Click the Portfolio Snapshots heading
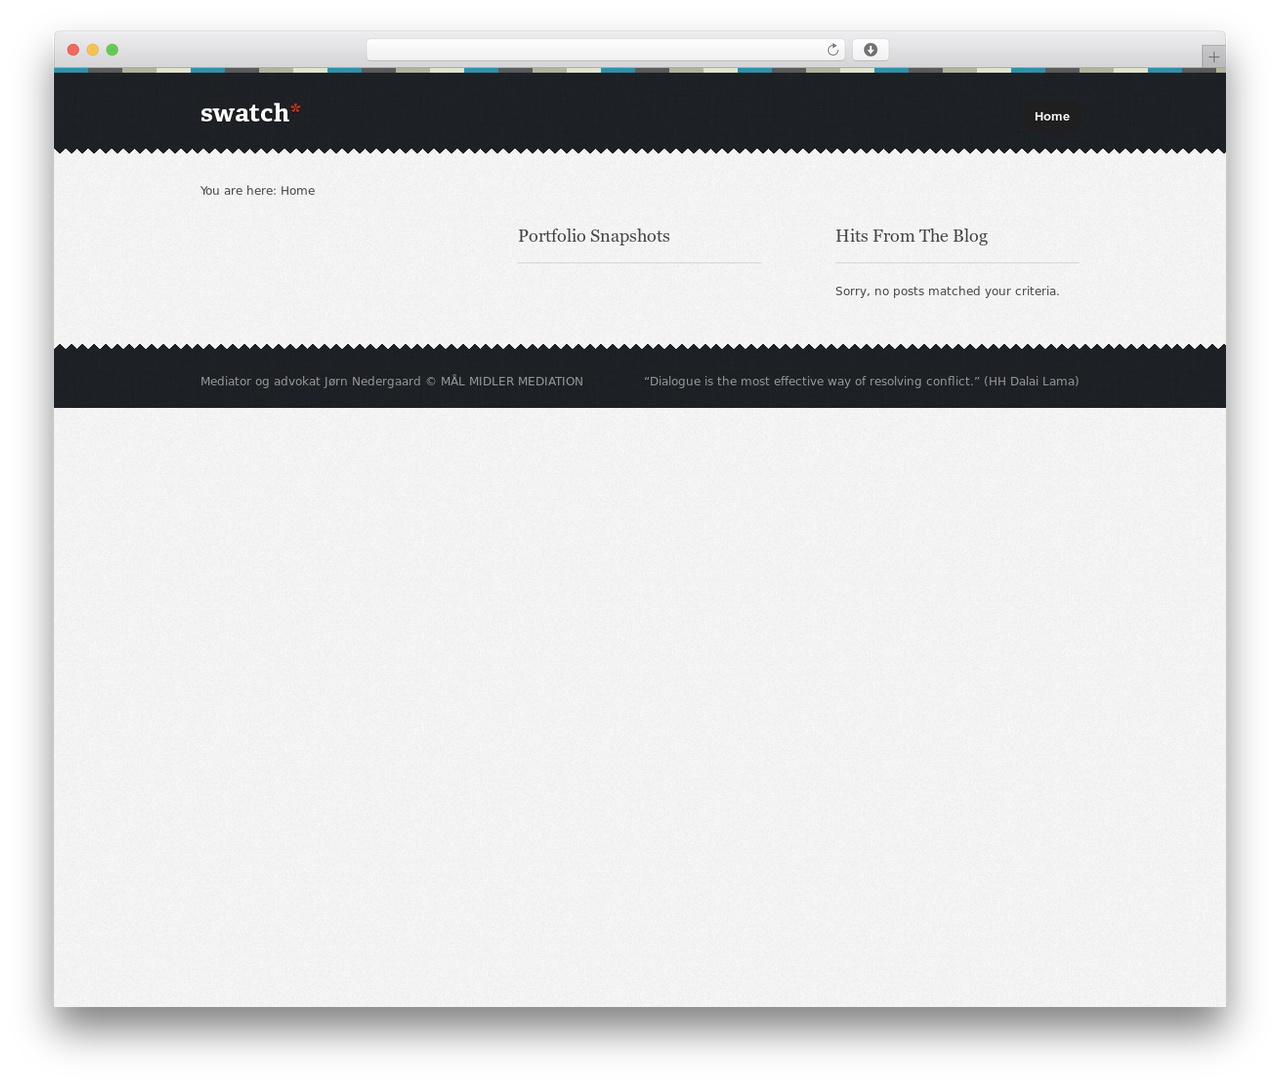Image resolution: width=1280 pixels, height=1084 pixels. (594, 236)
